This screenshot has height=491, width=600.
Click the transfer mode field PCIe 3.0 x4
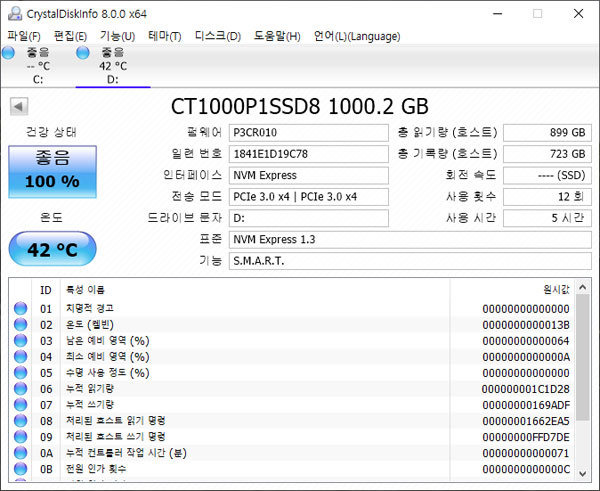click(309, 197)
